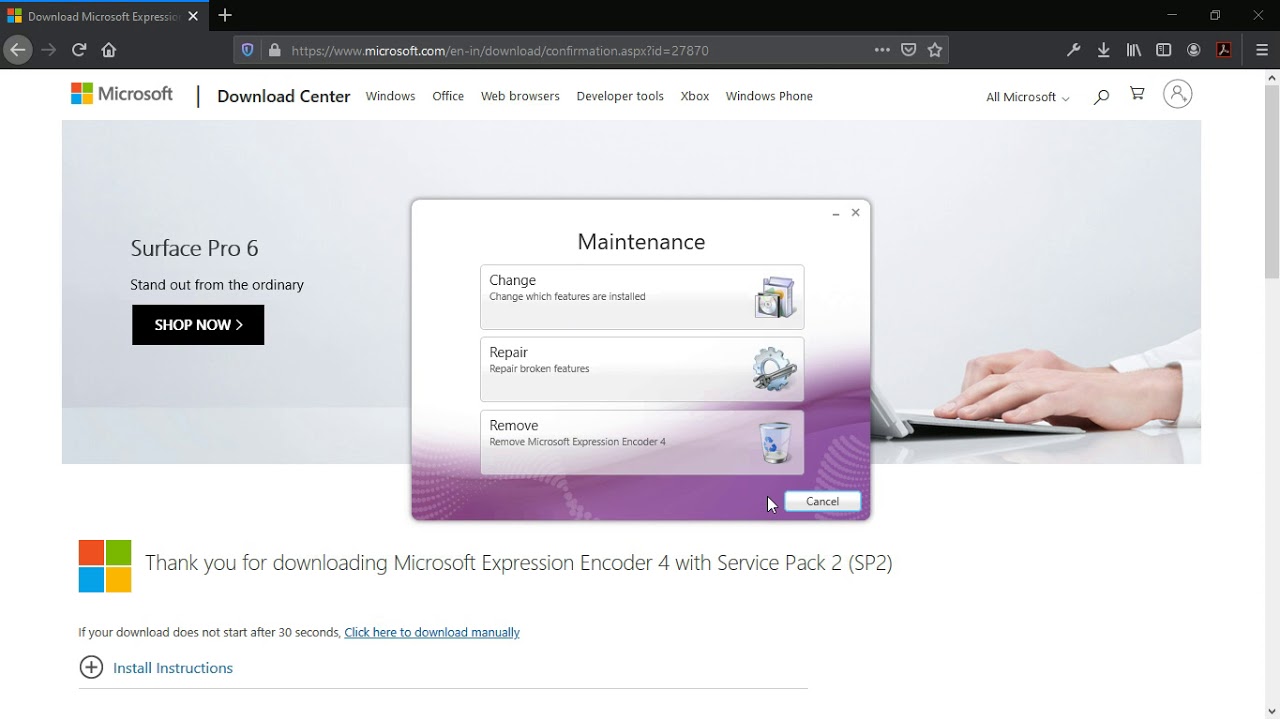Open tracking protection shield icon
The image size is (1280, 720).
[x=248, y=50]
